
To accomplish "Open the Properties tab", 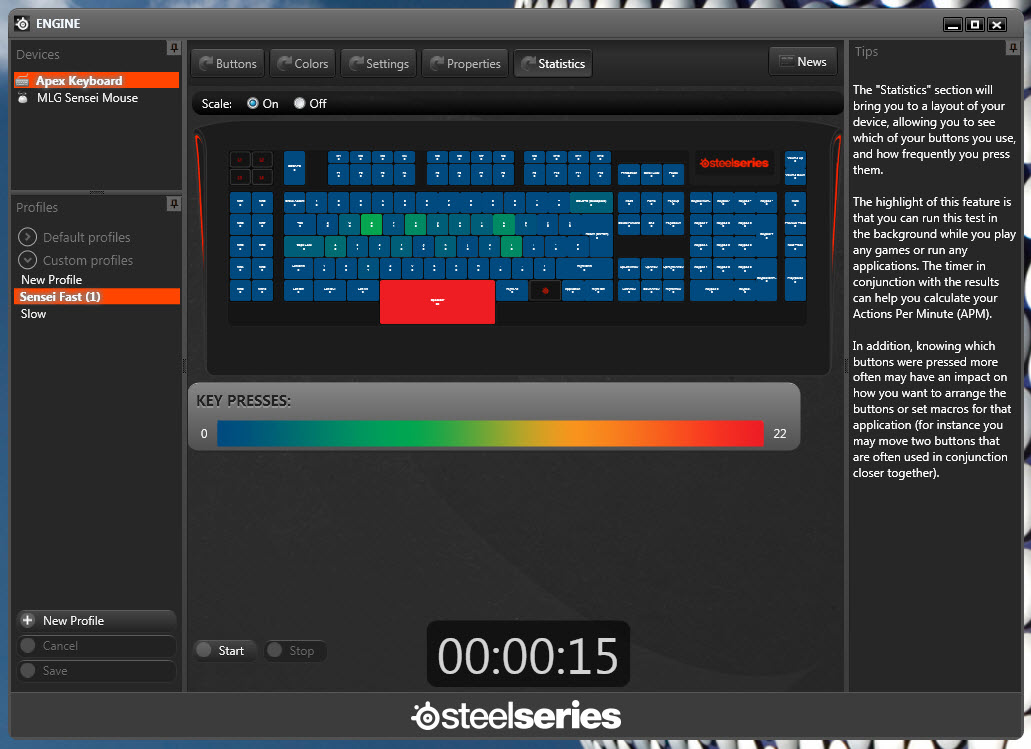I will [x=465, y=64].
